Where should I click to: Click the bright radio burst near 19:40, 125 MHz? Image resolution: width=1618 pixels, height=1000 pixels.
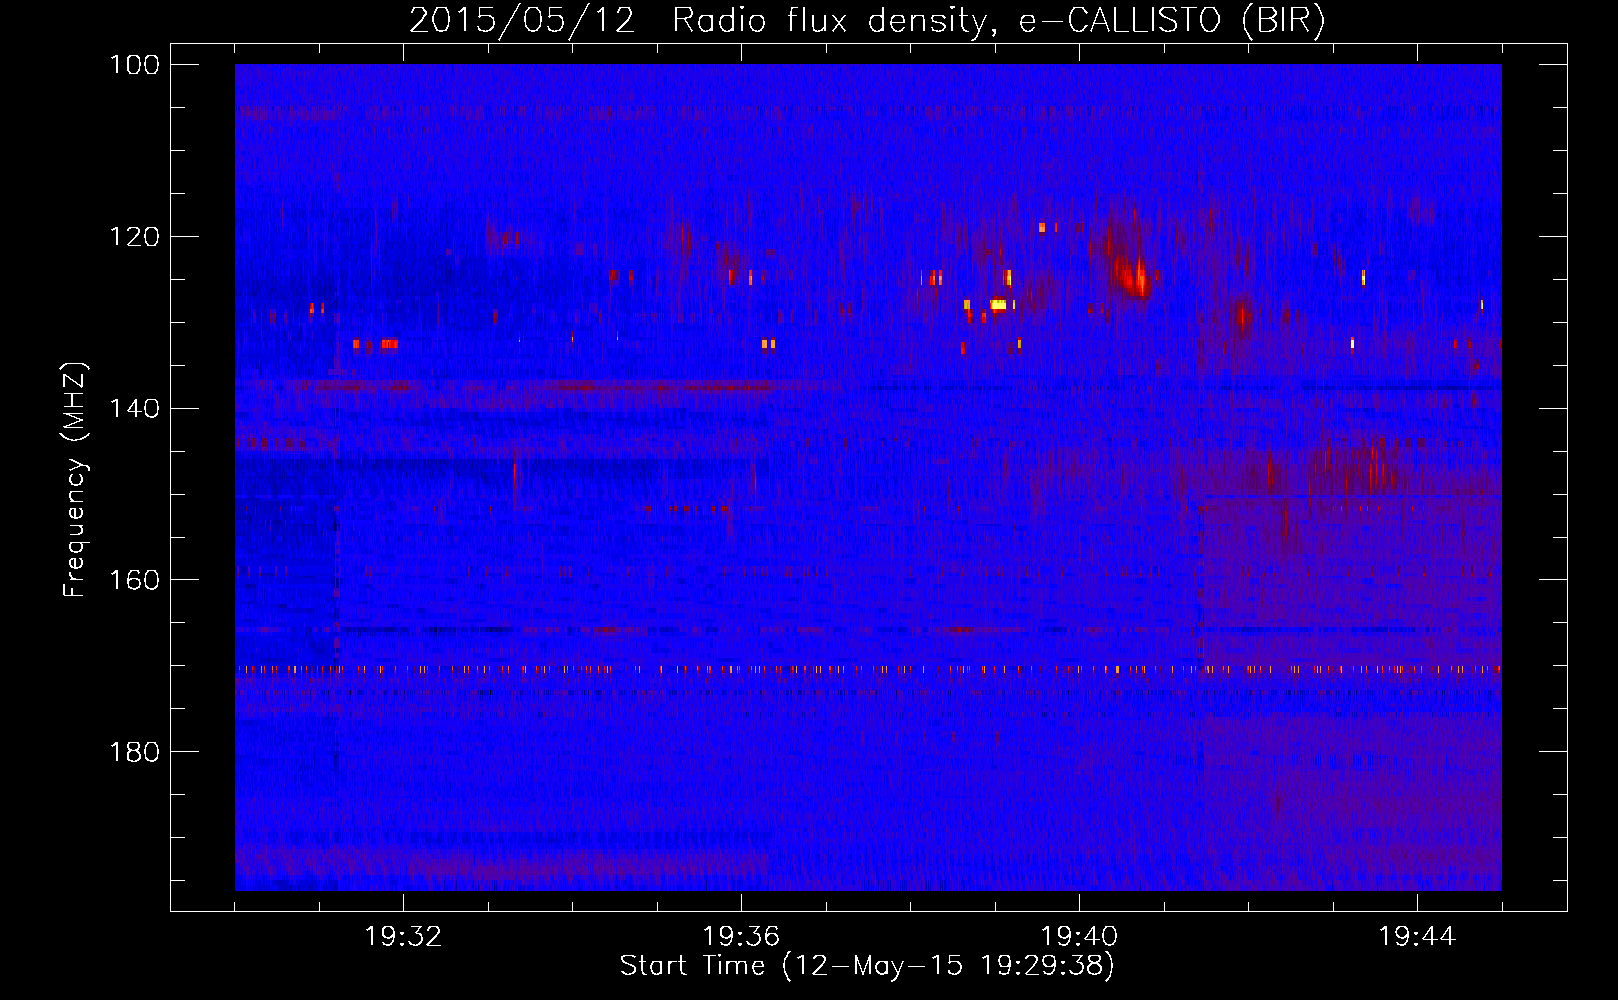tap(1134, 274)
